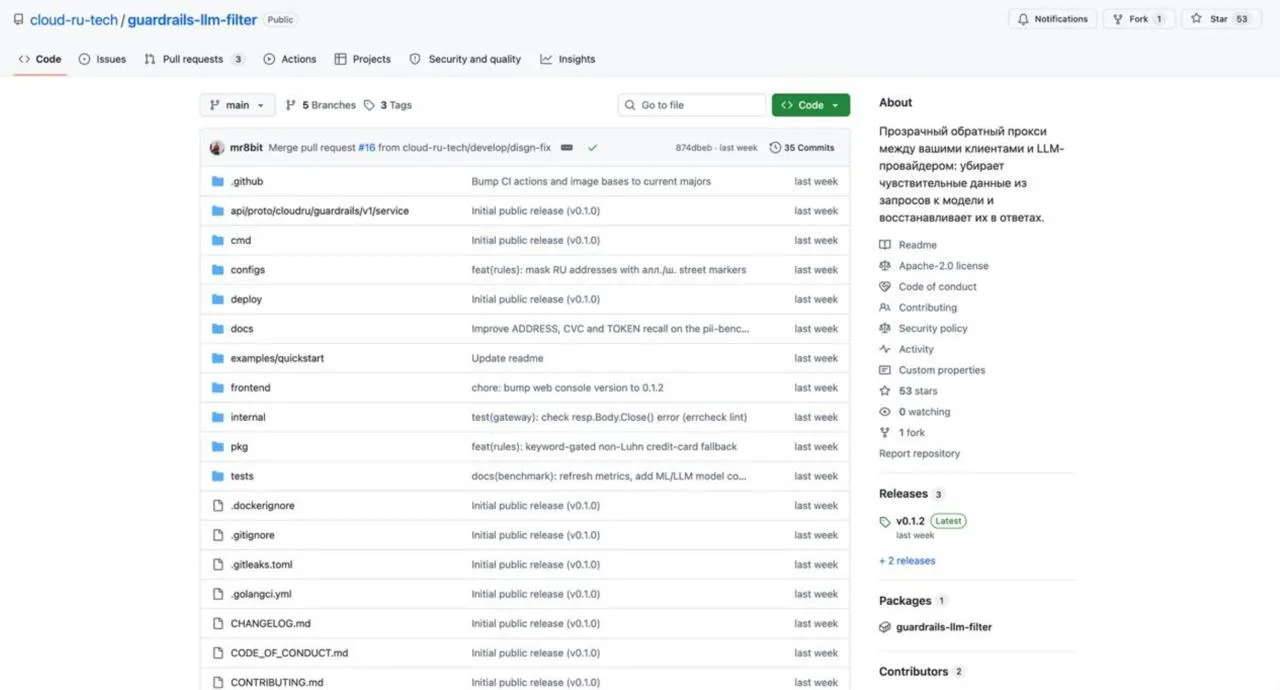Open the cloud-ru-tech organization link
The width and height of the screenshot is (1280, 690).
coord(74,19)
